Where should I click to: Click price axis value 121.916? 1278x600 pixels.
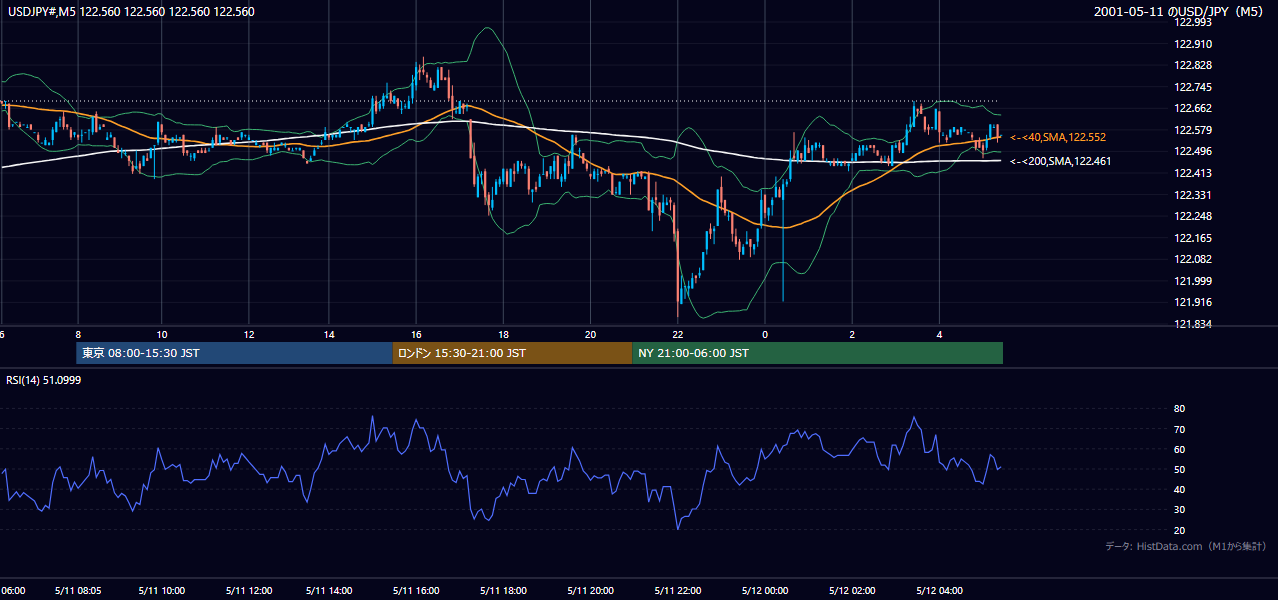click(x=1193, y=303)
